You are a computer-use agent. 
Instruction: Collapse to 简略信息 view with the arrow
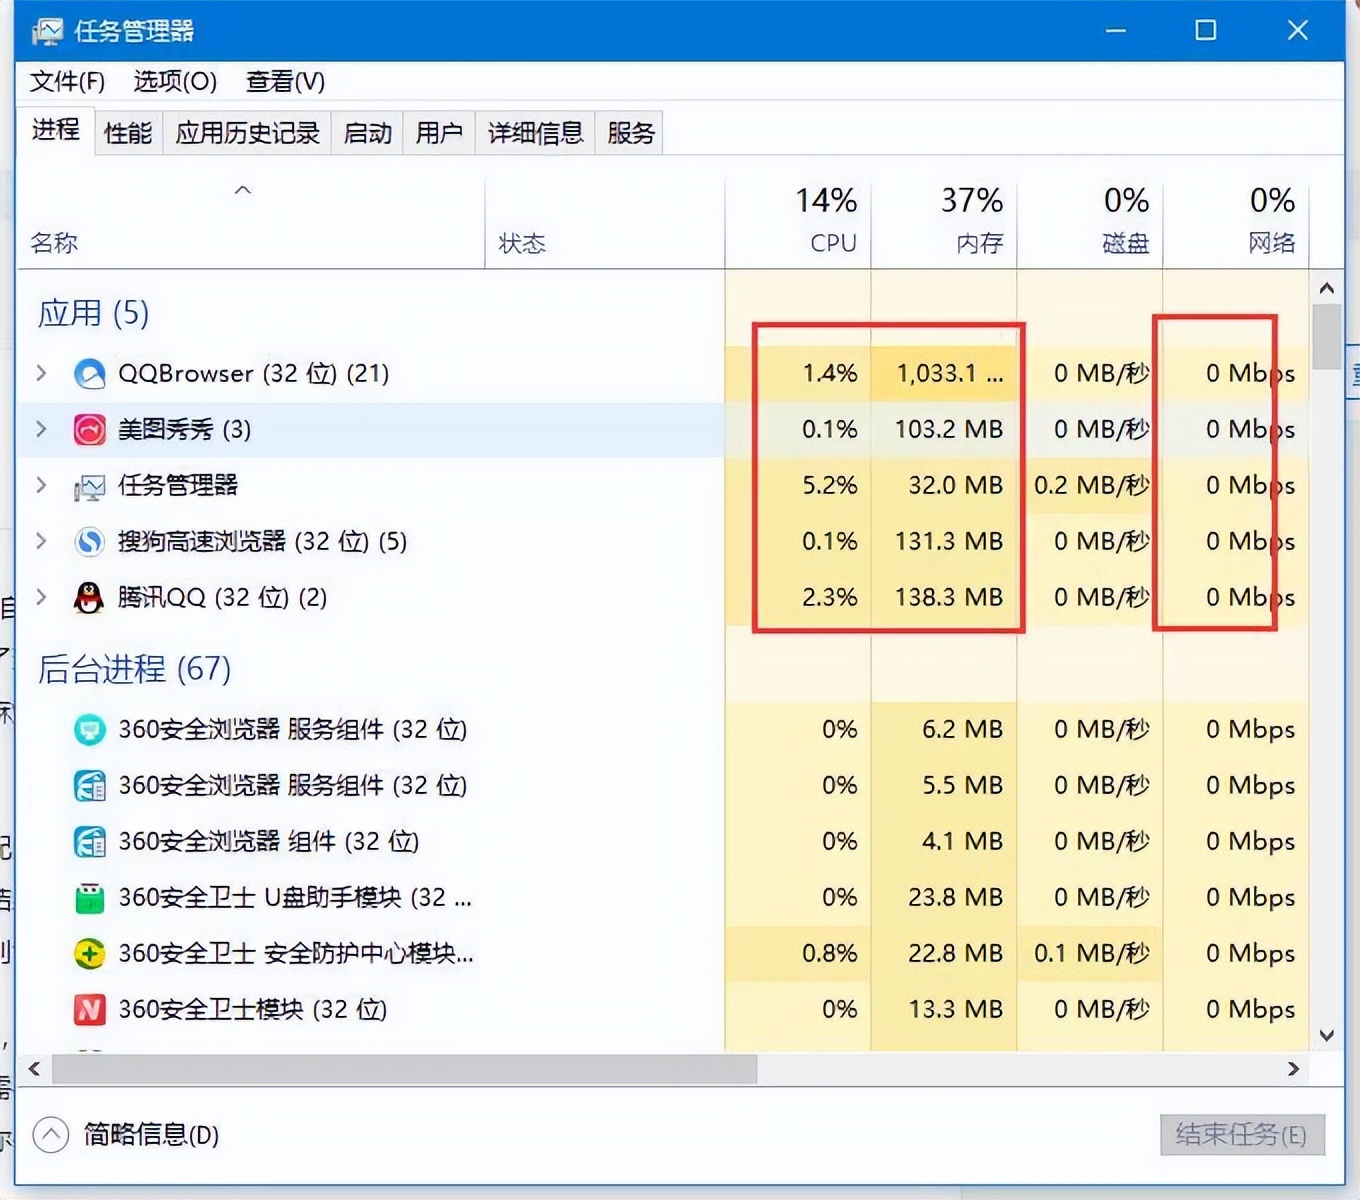[x=51, y=1135]
